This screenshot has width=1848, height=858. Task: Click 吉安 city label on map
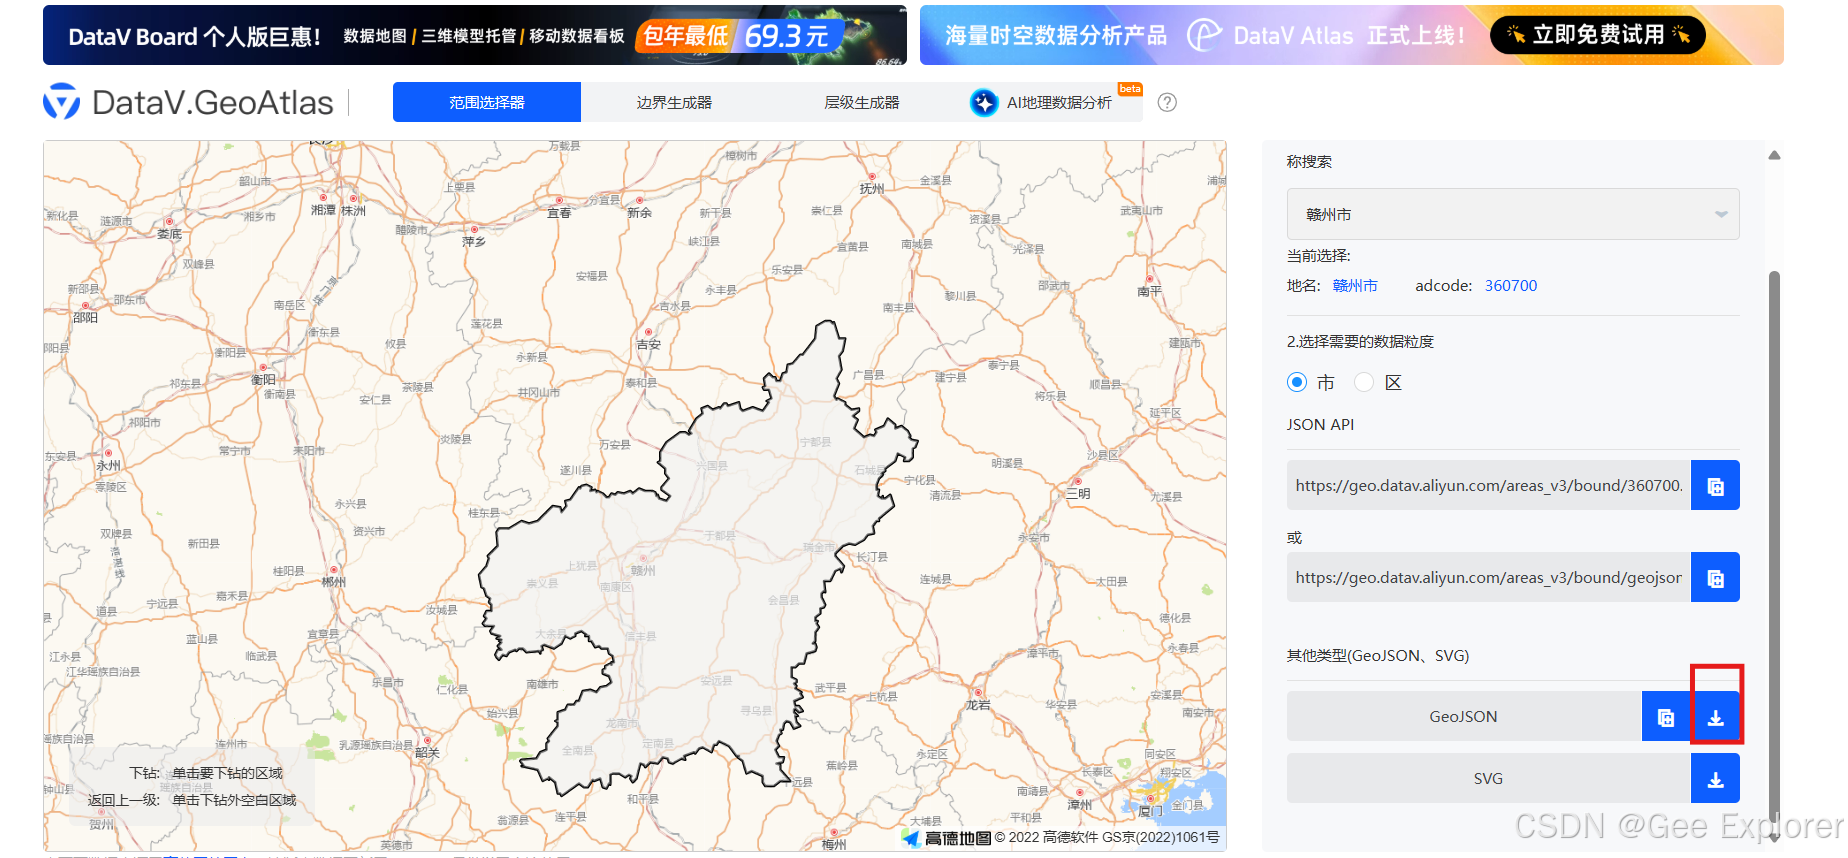coord(649,344)
